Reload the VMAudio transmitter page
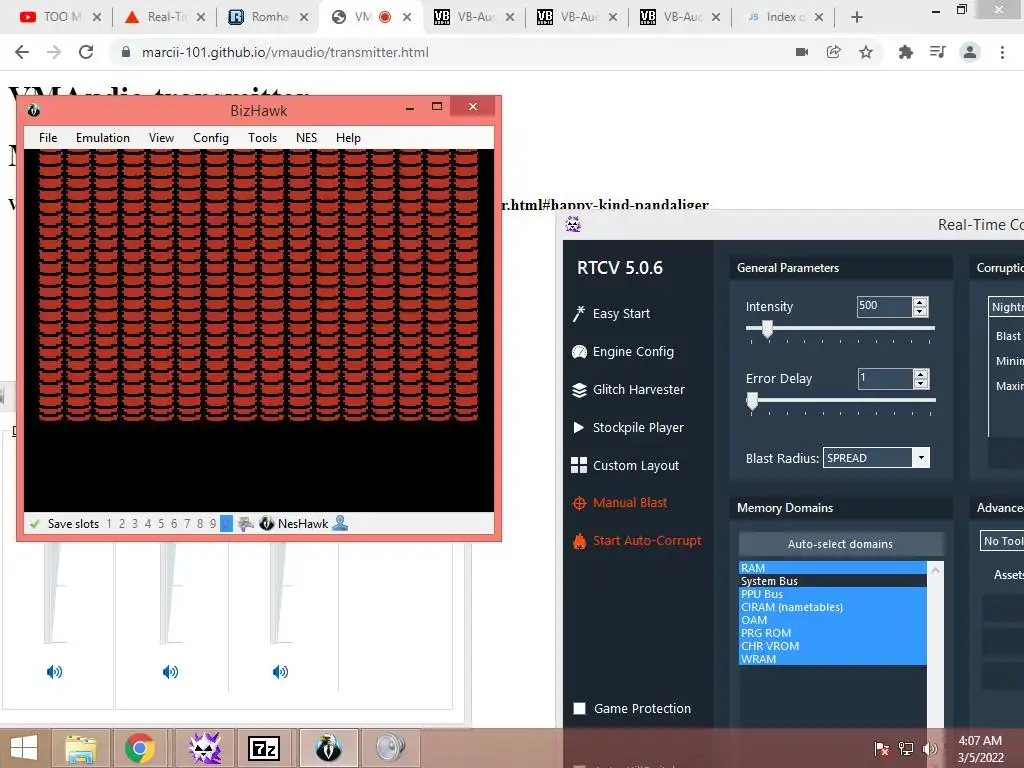This screenshot has height=768, width=1024. (x=86, y=52)
